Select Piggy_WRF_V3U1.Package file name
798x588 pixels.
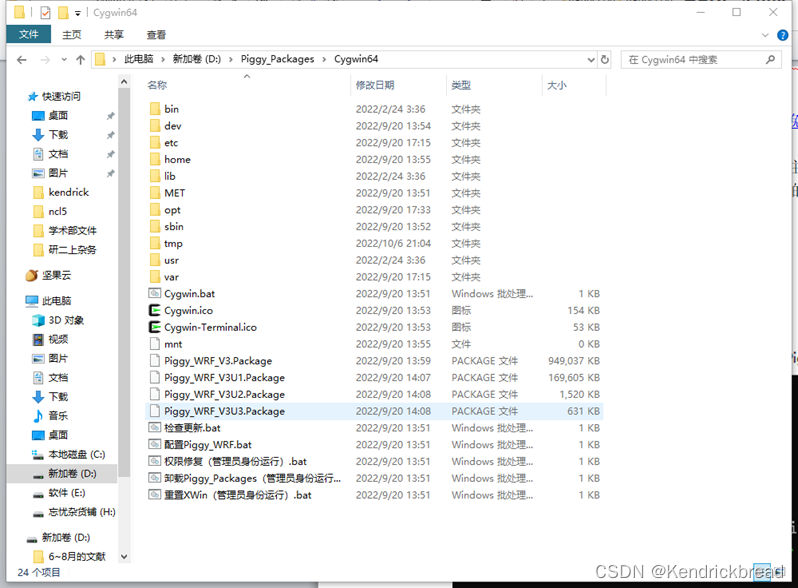click(224, 378)
